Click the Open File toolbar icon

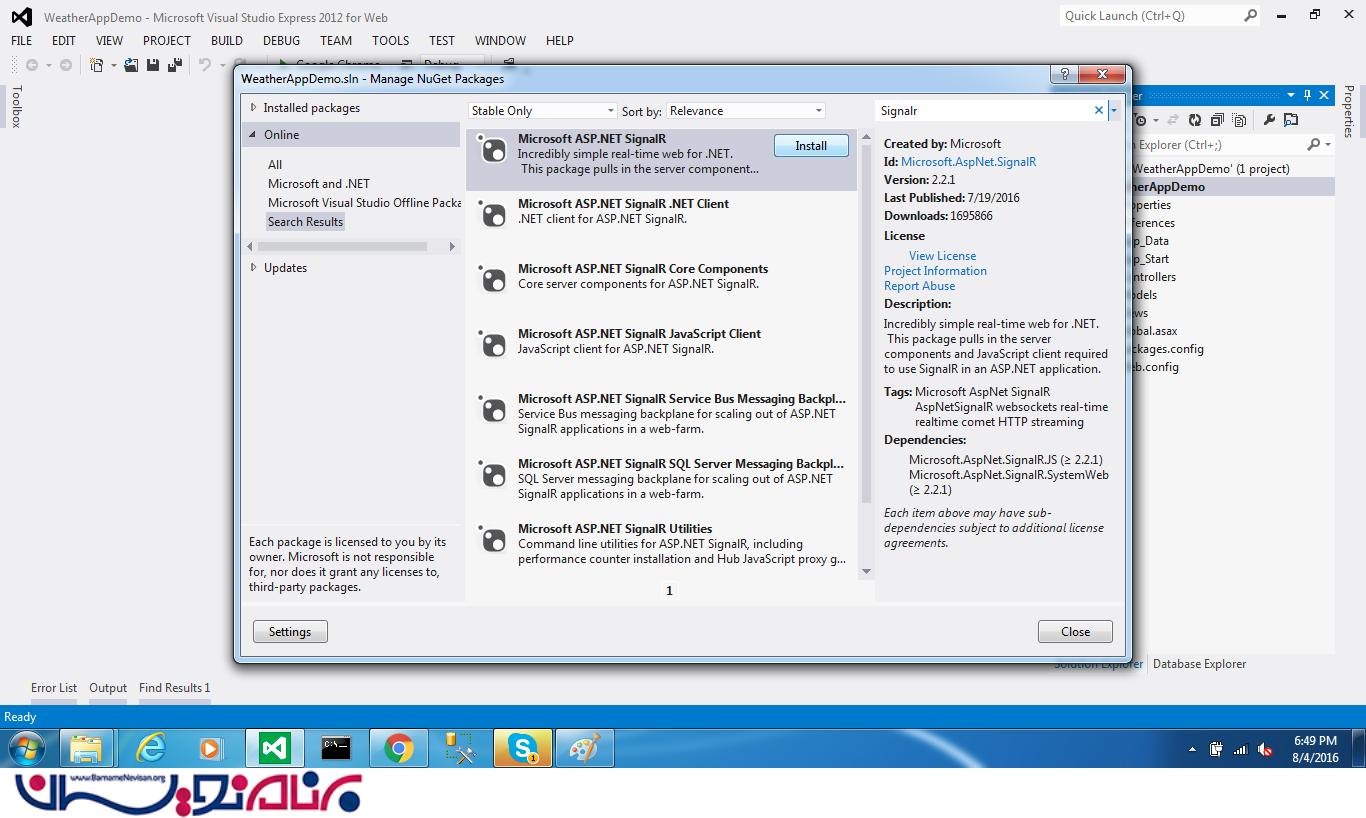[x=132, y=65]
